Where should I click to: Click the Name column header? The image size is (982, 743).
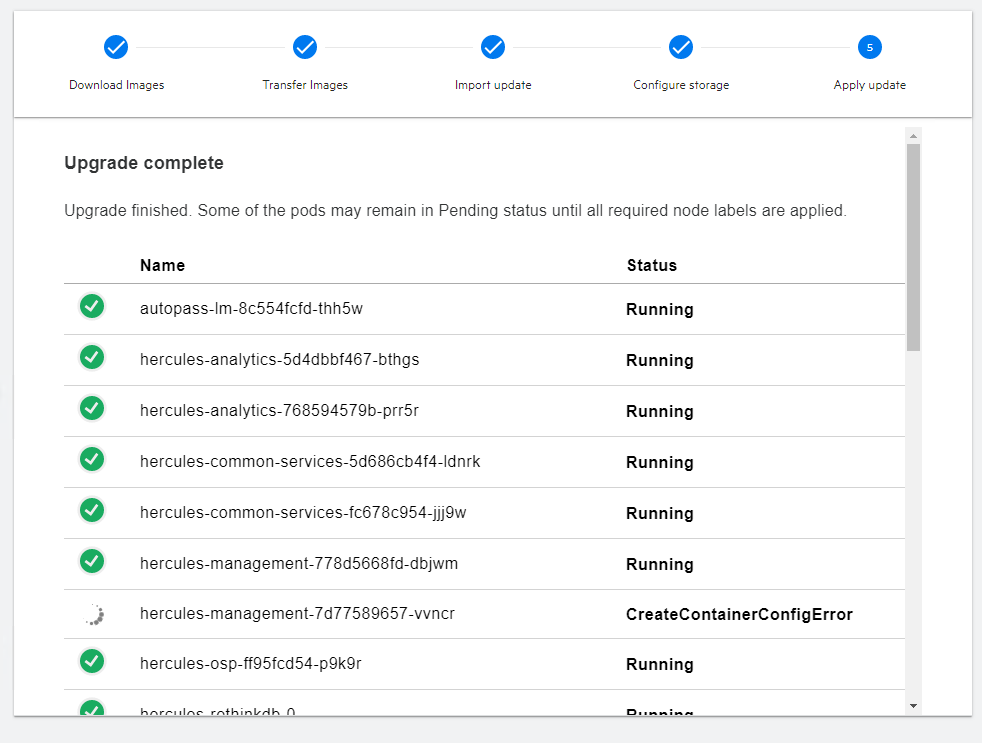[162, 265]
